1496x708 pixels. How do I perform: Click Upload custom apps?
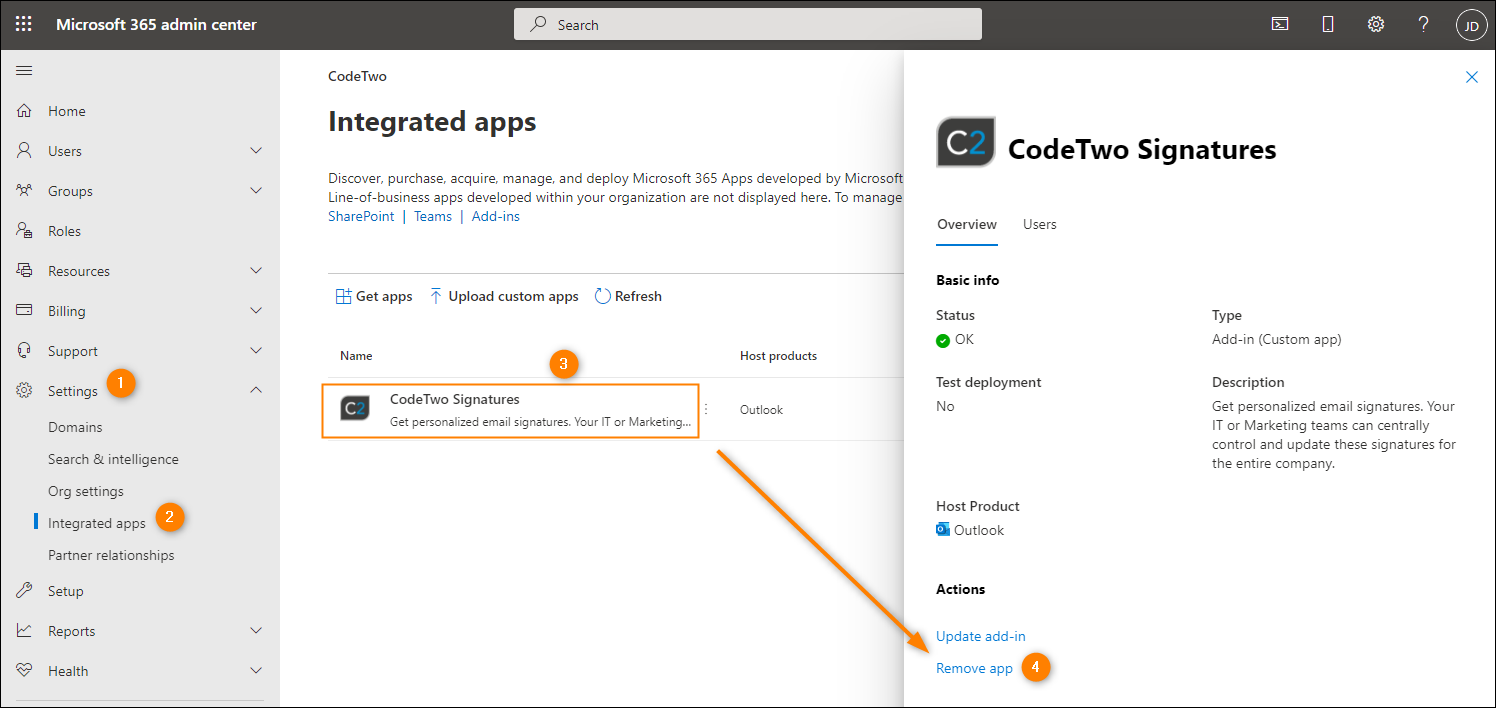coord(504,296)
